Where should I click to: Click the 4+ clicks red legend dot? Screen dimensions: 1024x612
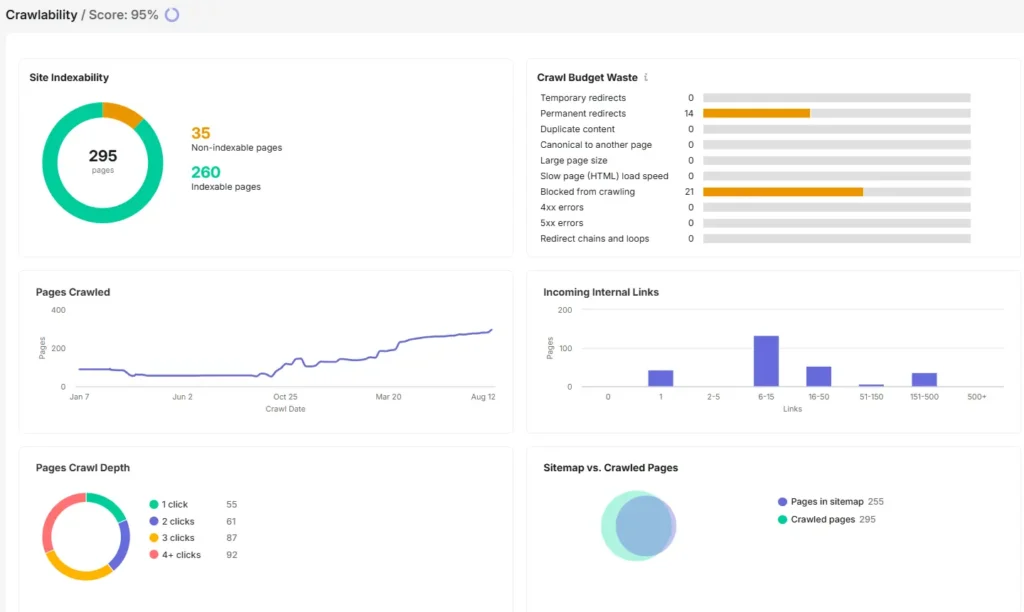click(153, 555)
